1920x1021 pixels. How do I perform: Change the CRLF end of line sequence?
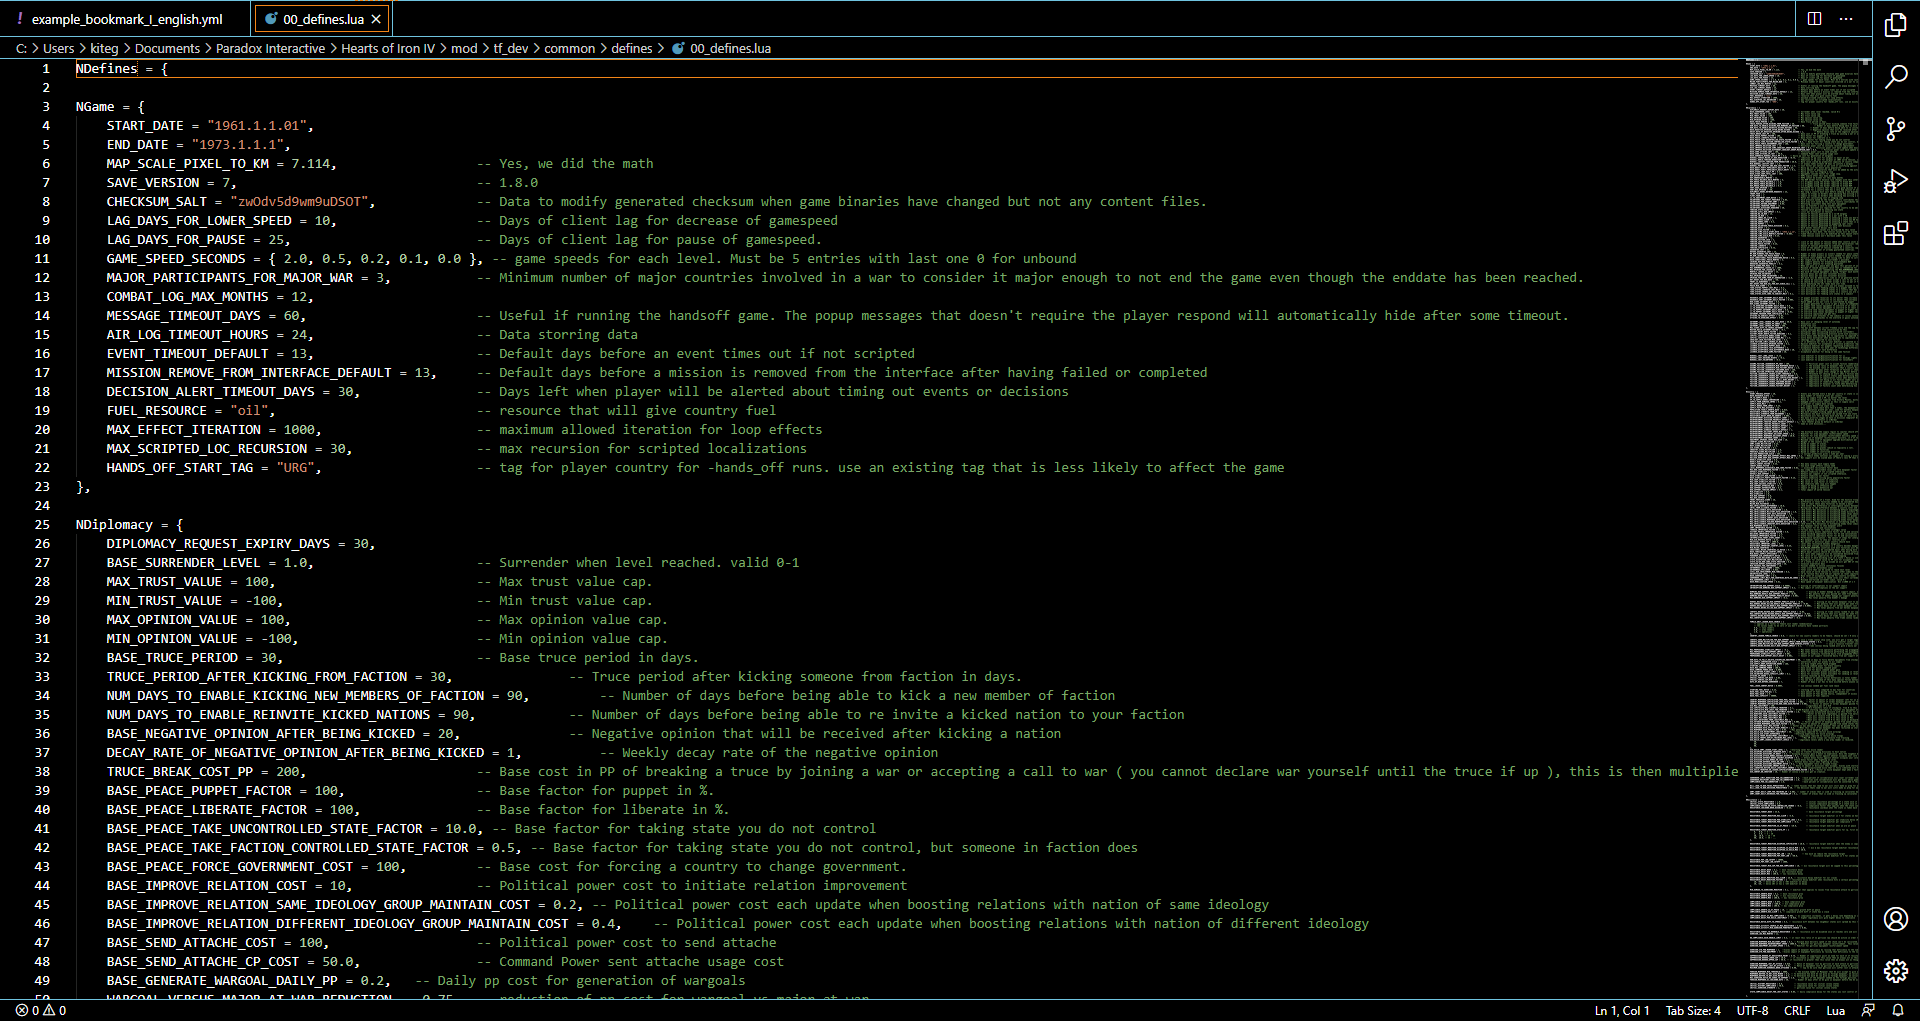pyautogui.click(x=1797, y=1010)
